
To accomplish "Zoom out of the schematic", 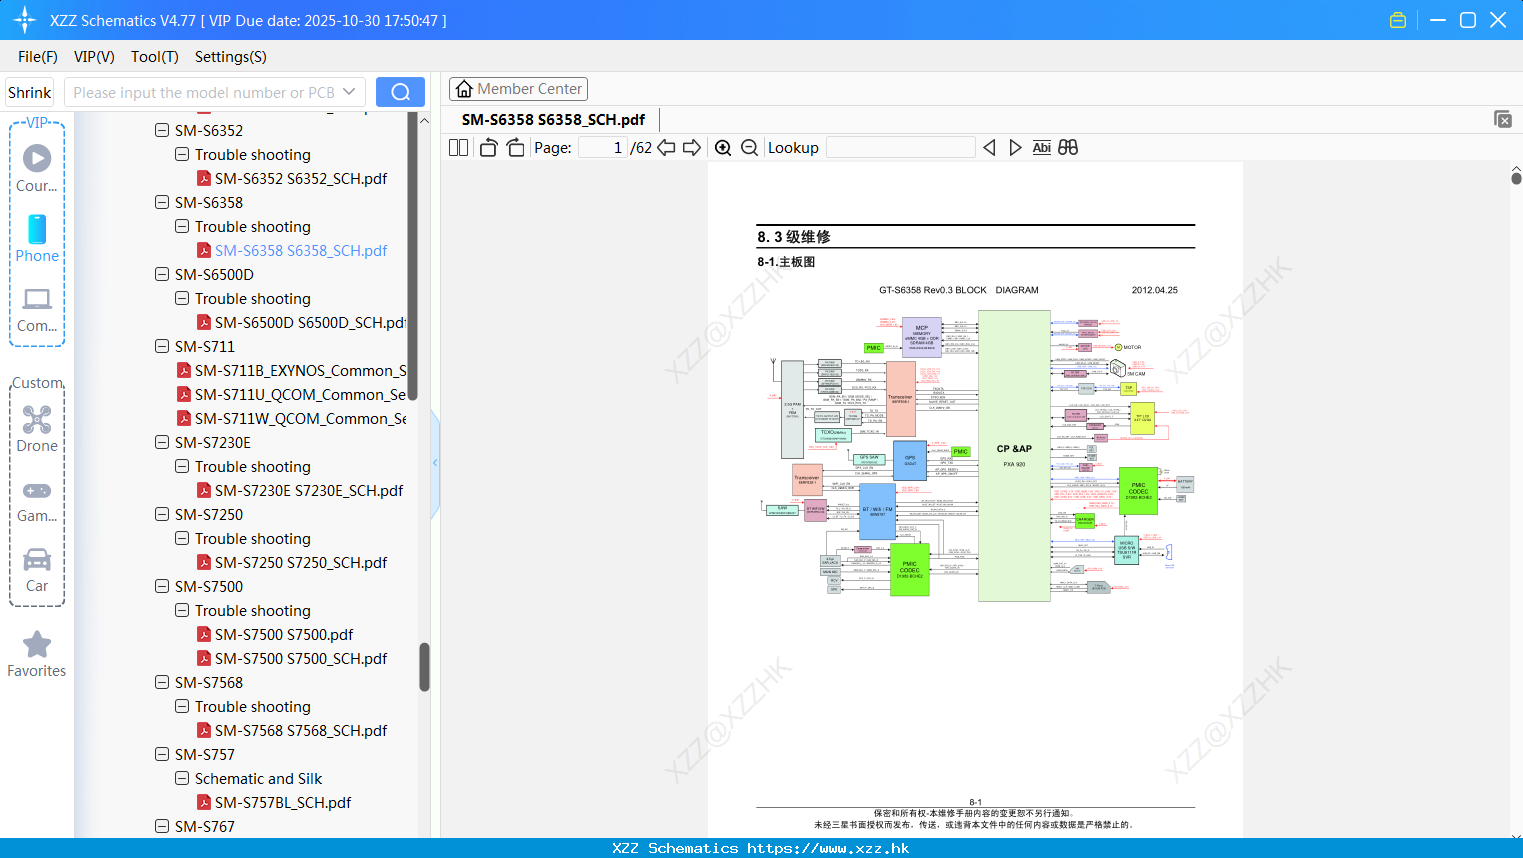I will pos(749,148).
